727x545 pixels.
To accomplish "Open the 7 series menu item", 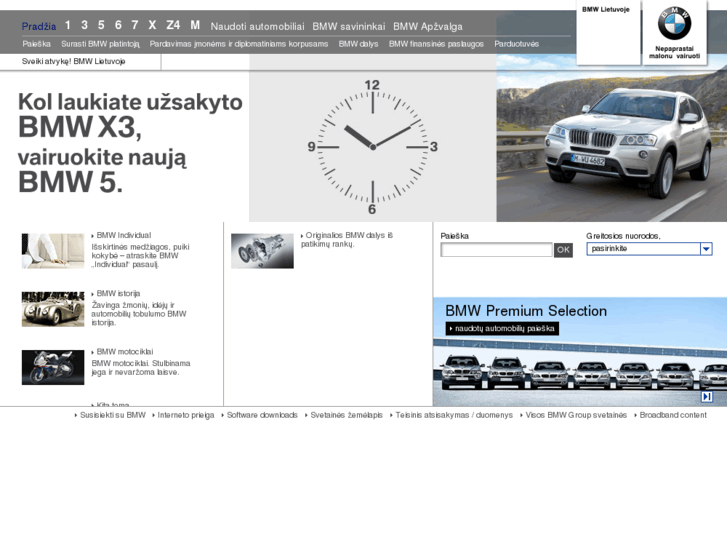I will [135, 25].
